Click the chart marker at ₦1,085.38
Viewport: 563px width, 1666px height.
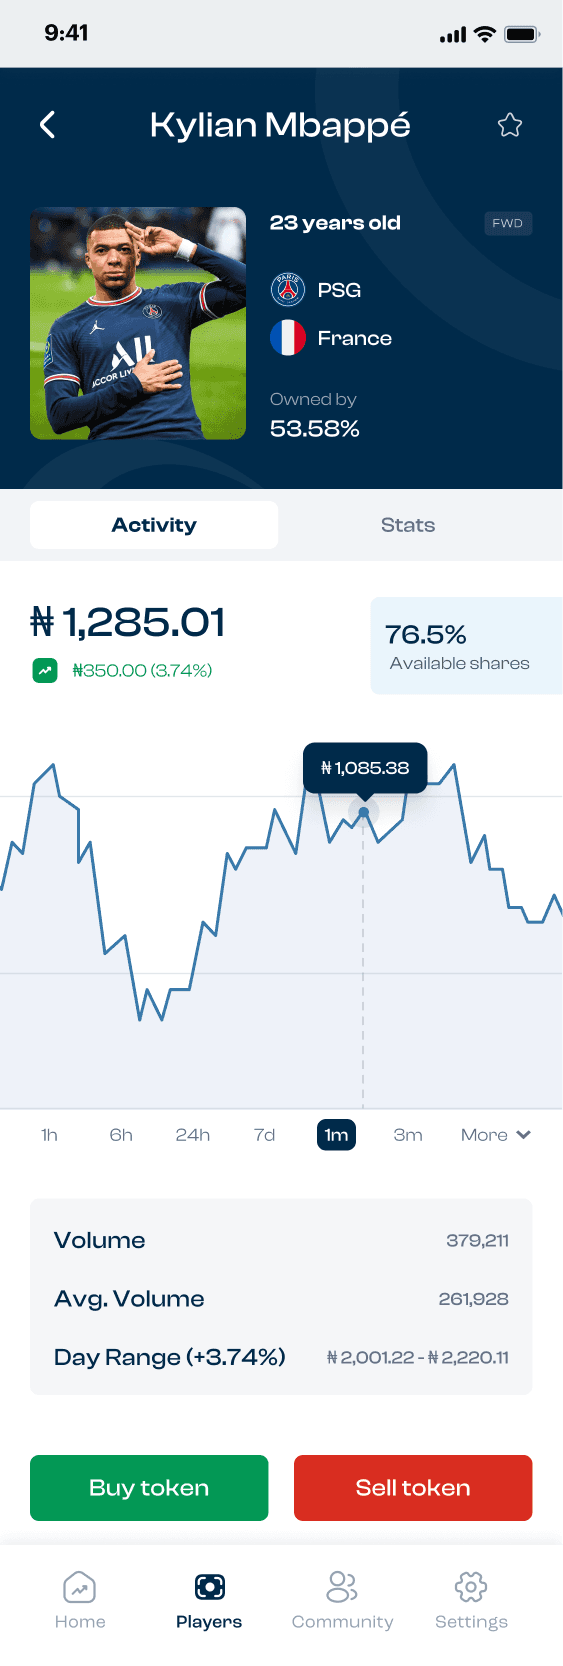pos(364,812)
